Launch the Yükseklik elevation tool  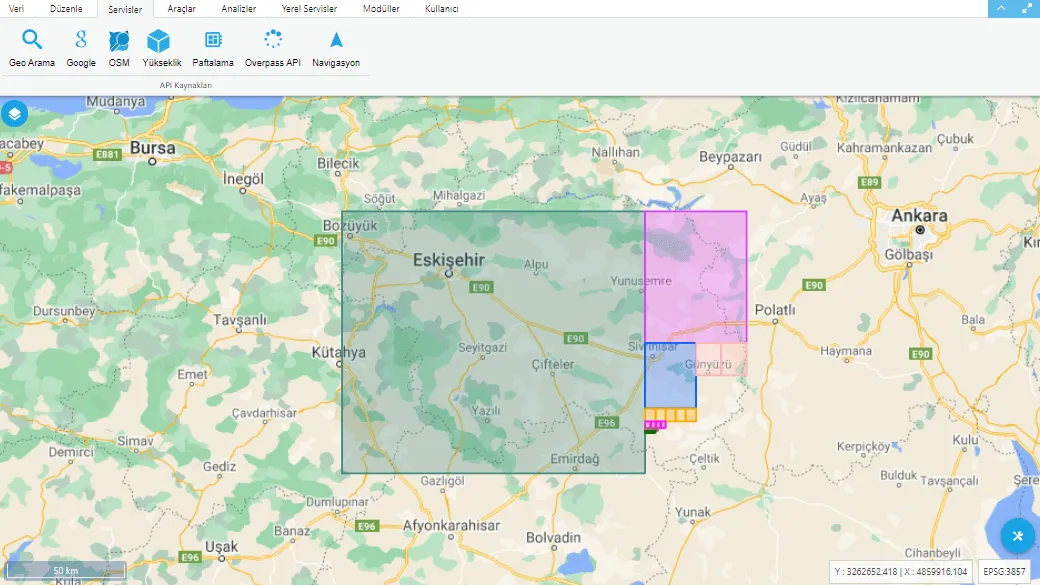pos(161,48)
